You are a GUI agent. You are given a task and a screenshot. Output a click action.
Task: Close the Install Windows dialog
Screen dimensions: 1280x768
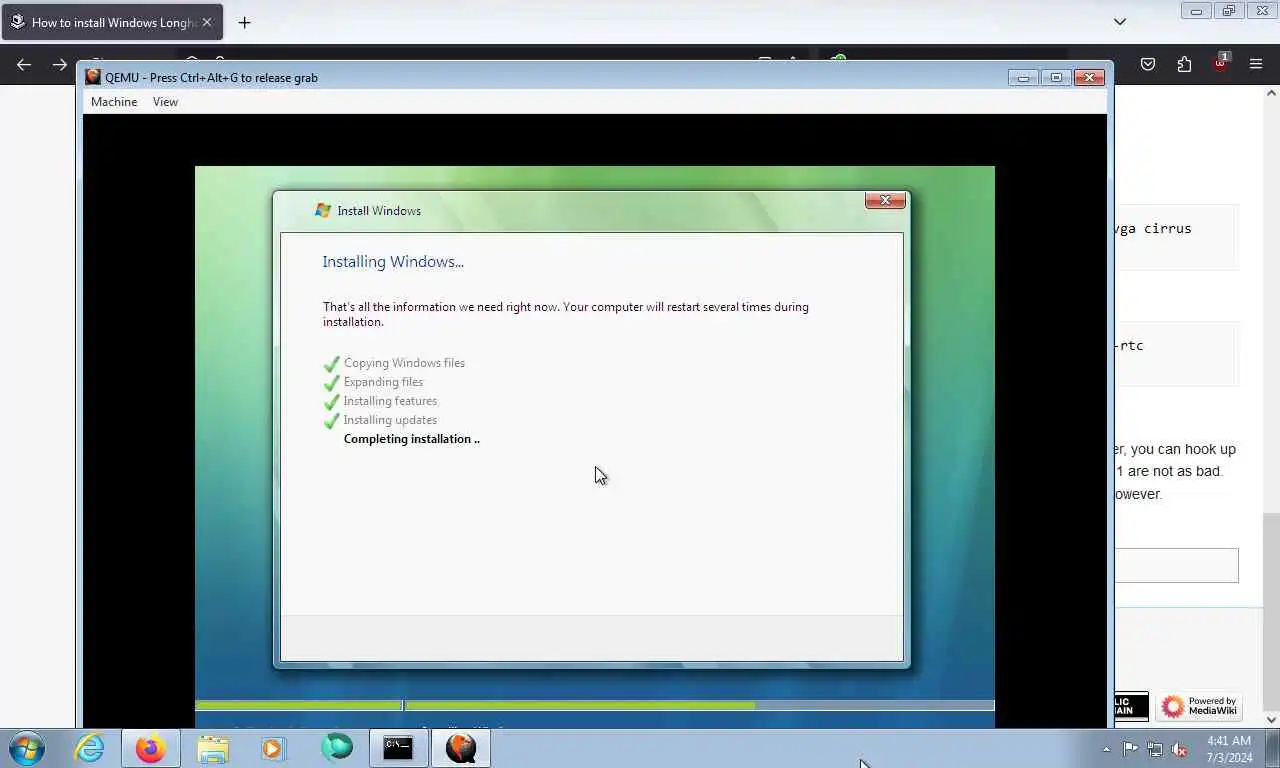pos(885,200)
